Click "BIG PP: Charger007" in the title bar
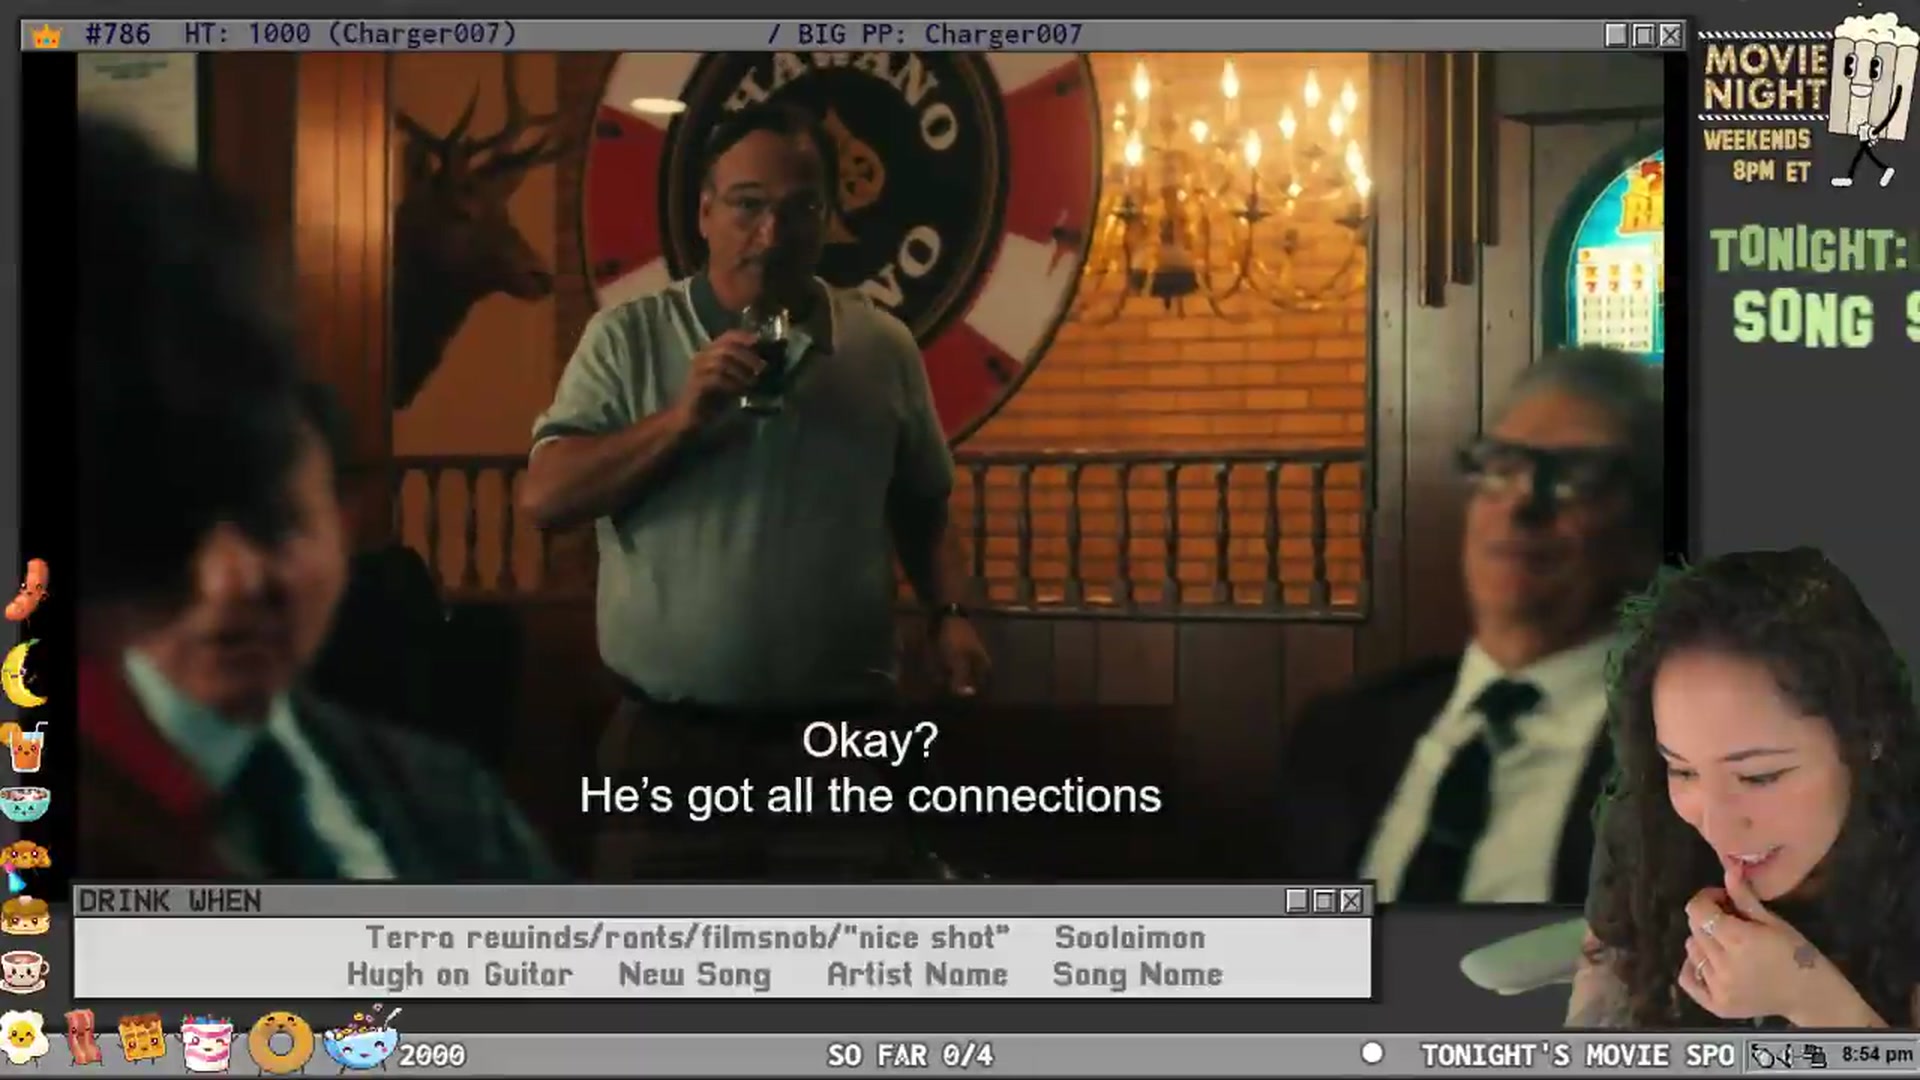1920x1080 pixels. (940, 35)
